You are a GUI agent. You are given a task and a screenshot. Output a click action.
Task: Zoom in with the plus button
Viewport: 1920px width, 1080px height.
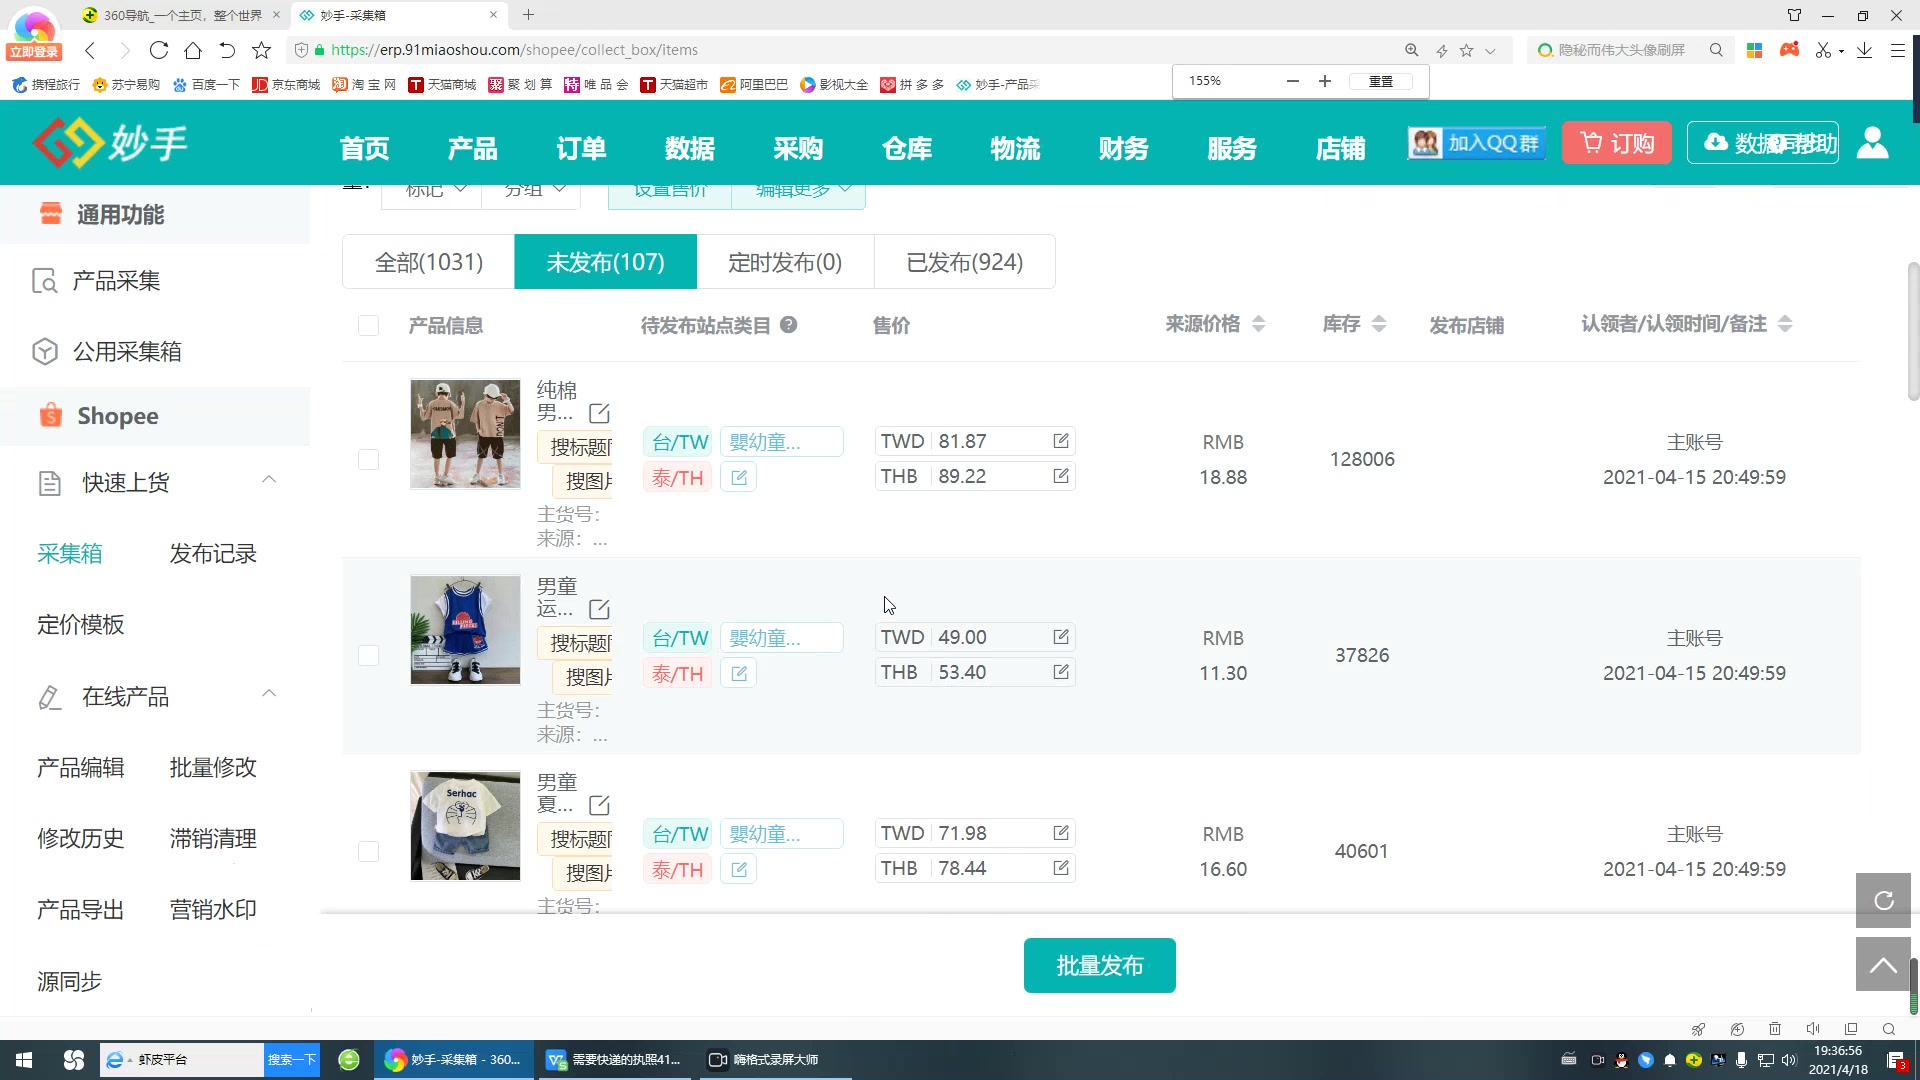[x=1325, y=81]
